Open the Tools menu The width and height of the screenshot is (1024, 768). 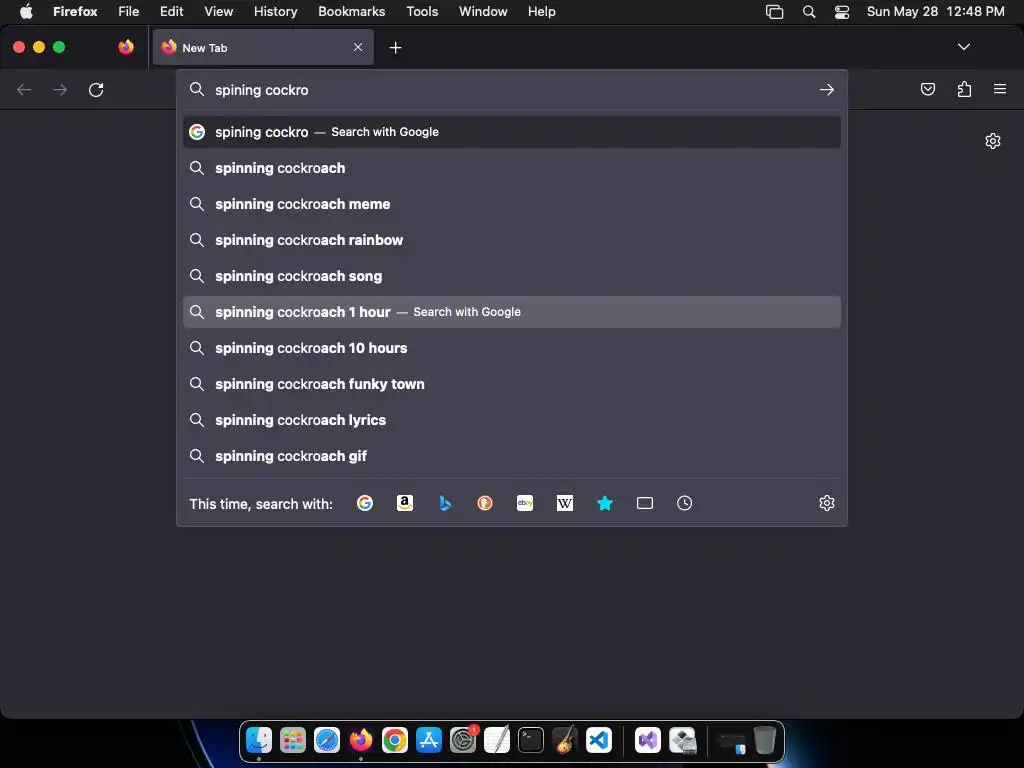422,12
